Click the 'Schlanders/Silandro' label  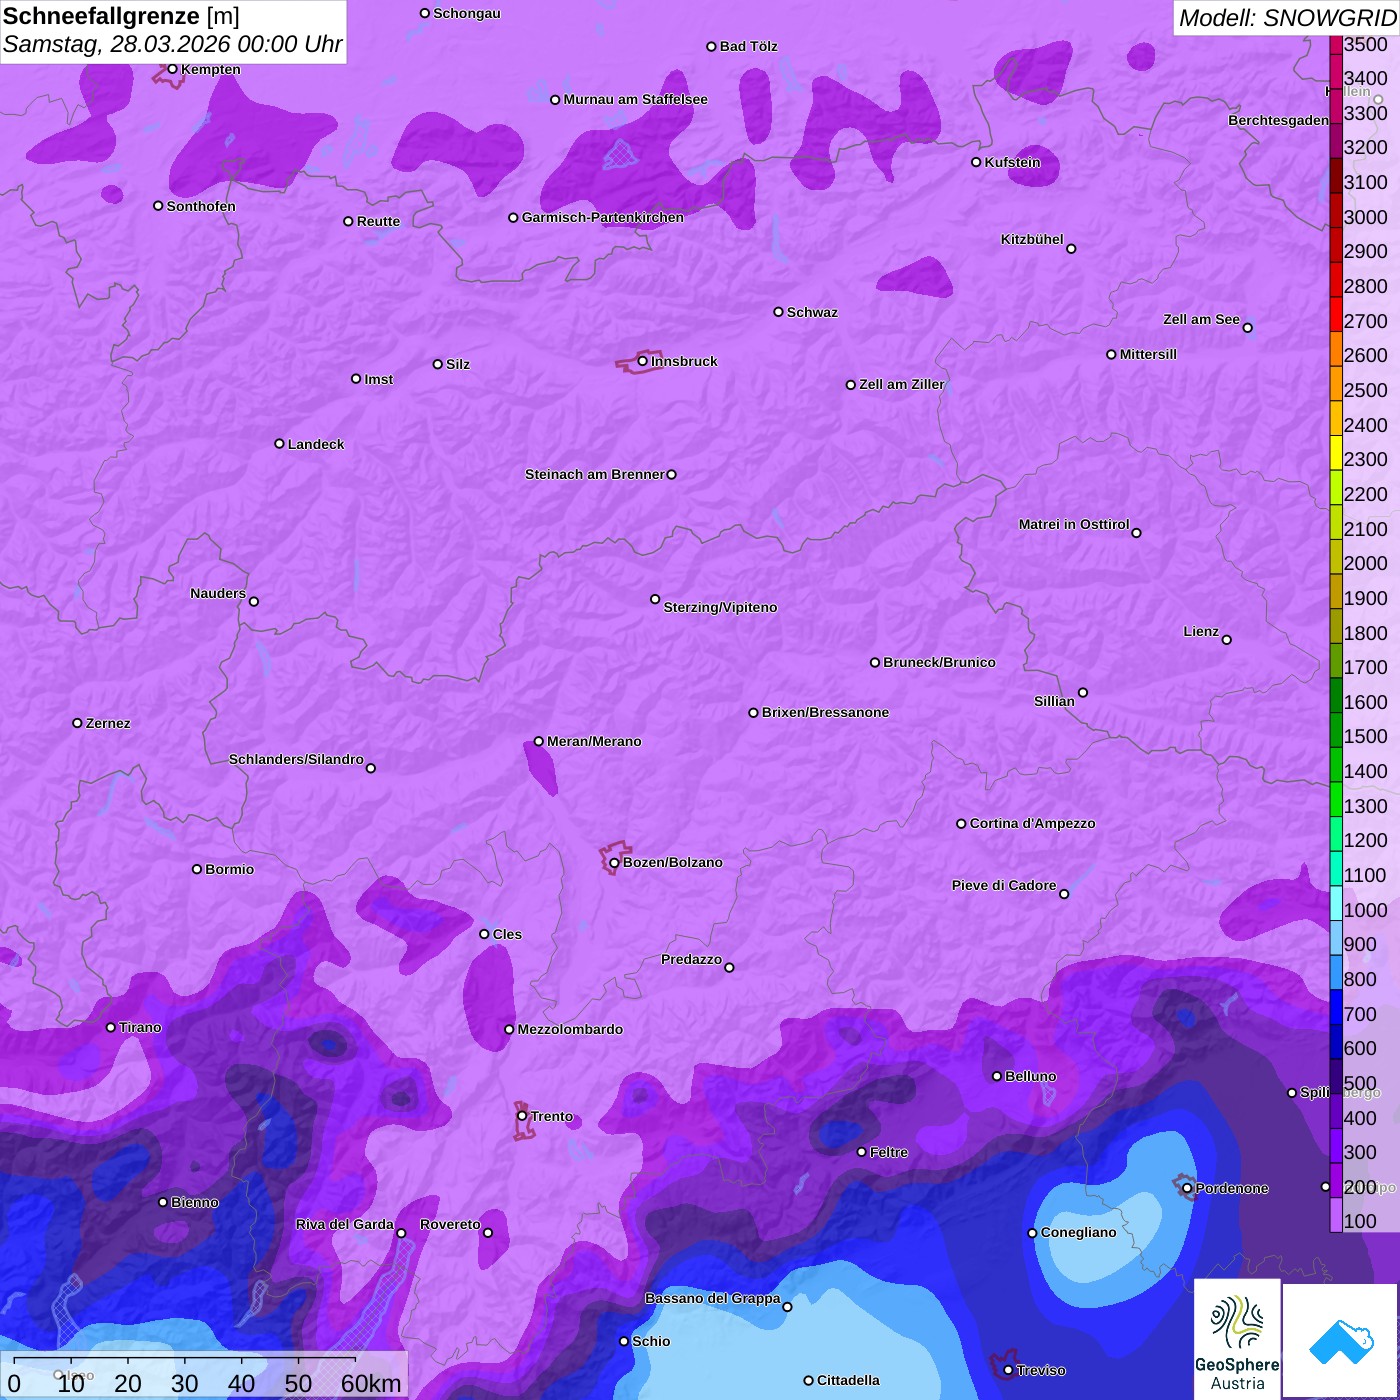pyautogui.click(x=296, y=759)
